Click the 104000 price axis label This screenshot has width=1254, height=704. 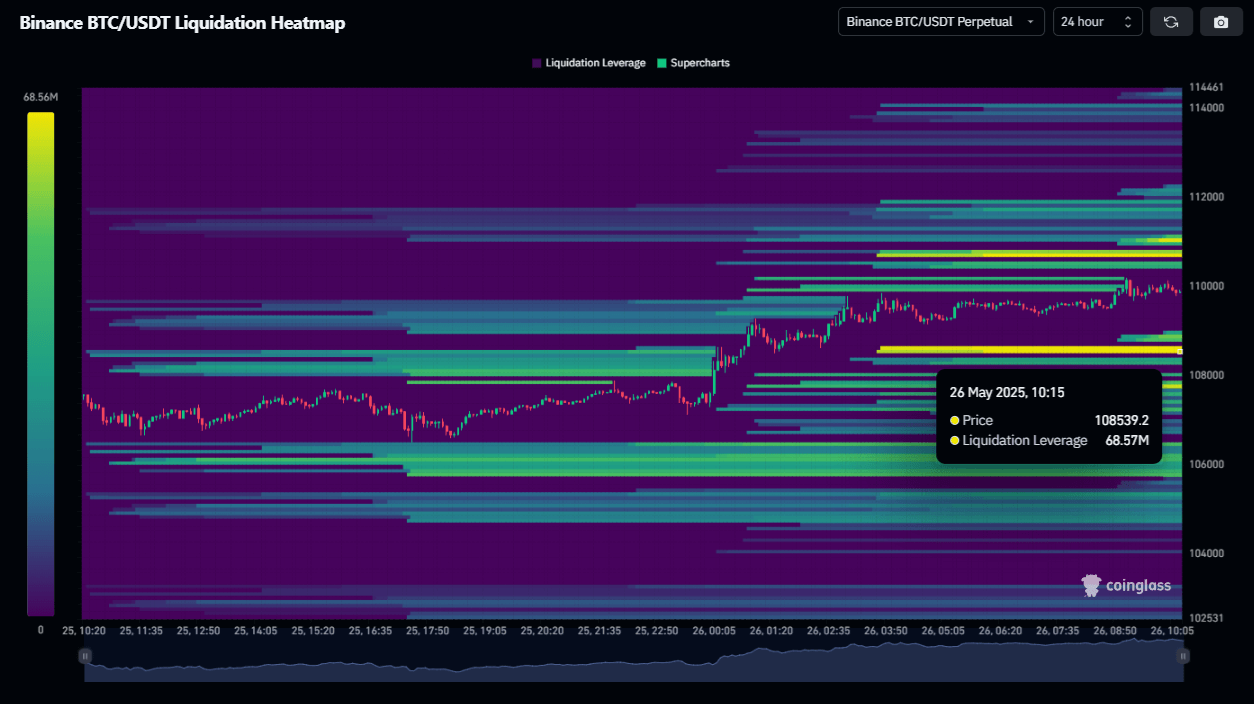pyautogui.click(x=1206, y=553)
